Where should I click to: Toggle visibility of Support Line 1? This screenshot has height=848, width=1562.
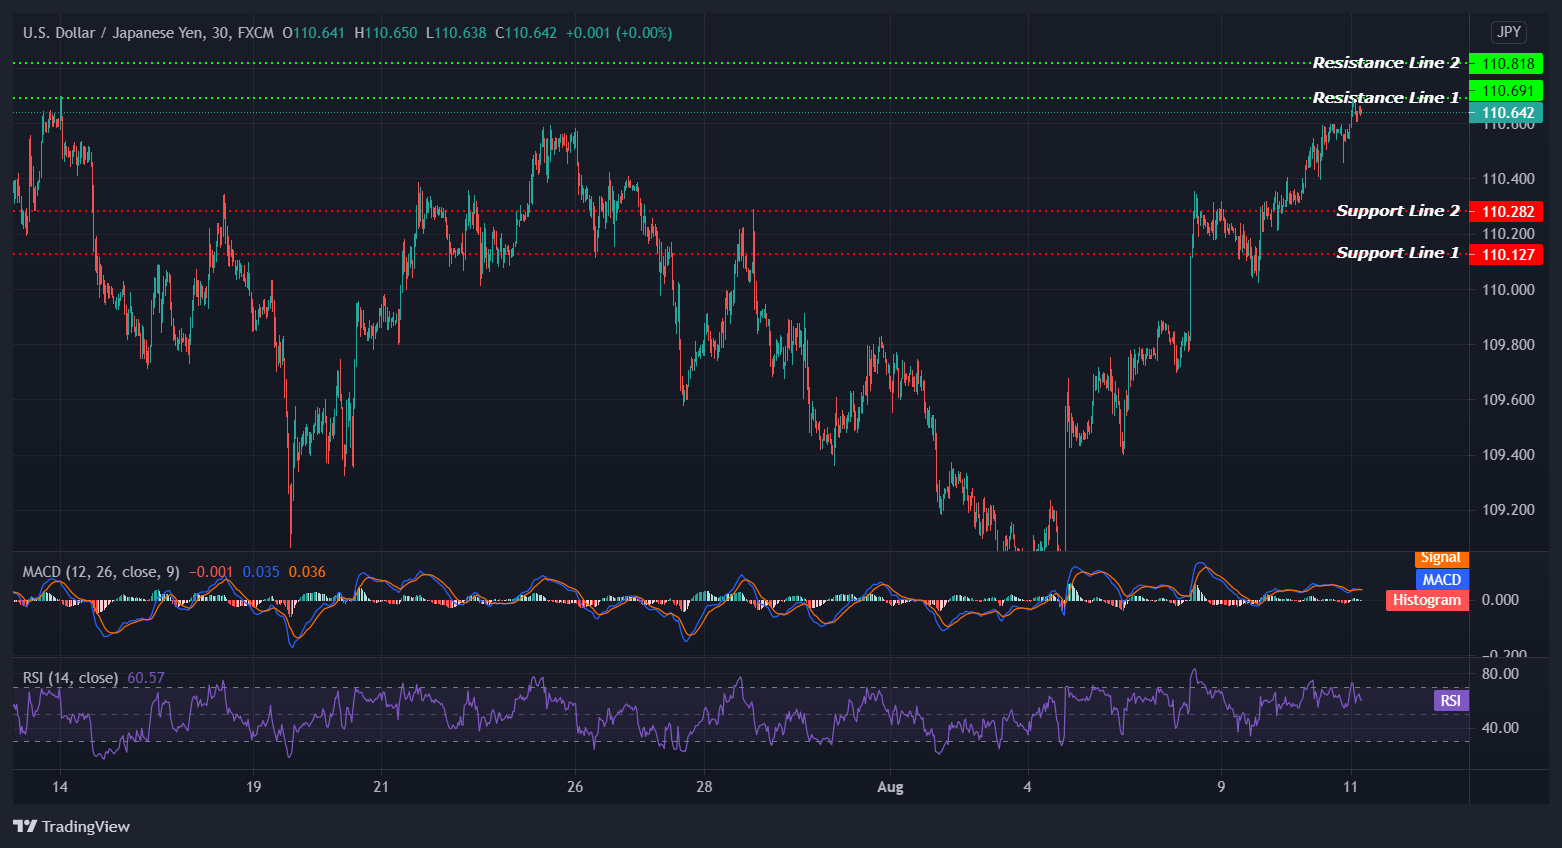(x=1397, y=253)
